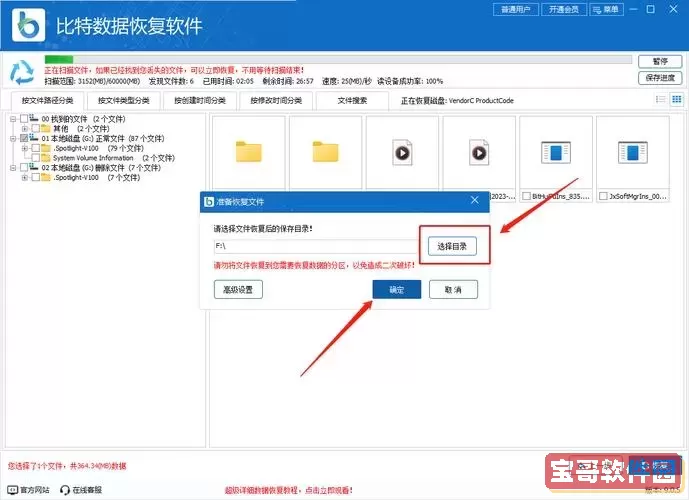Click the 普通用户 button
Screen dimensions: 689x500
pyautogui.click(x=516, y=9)
